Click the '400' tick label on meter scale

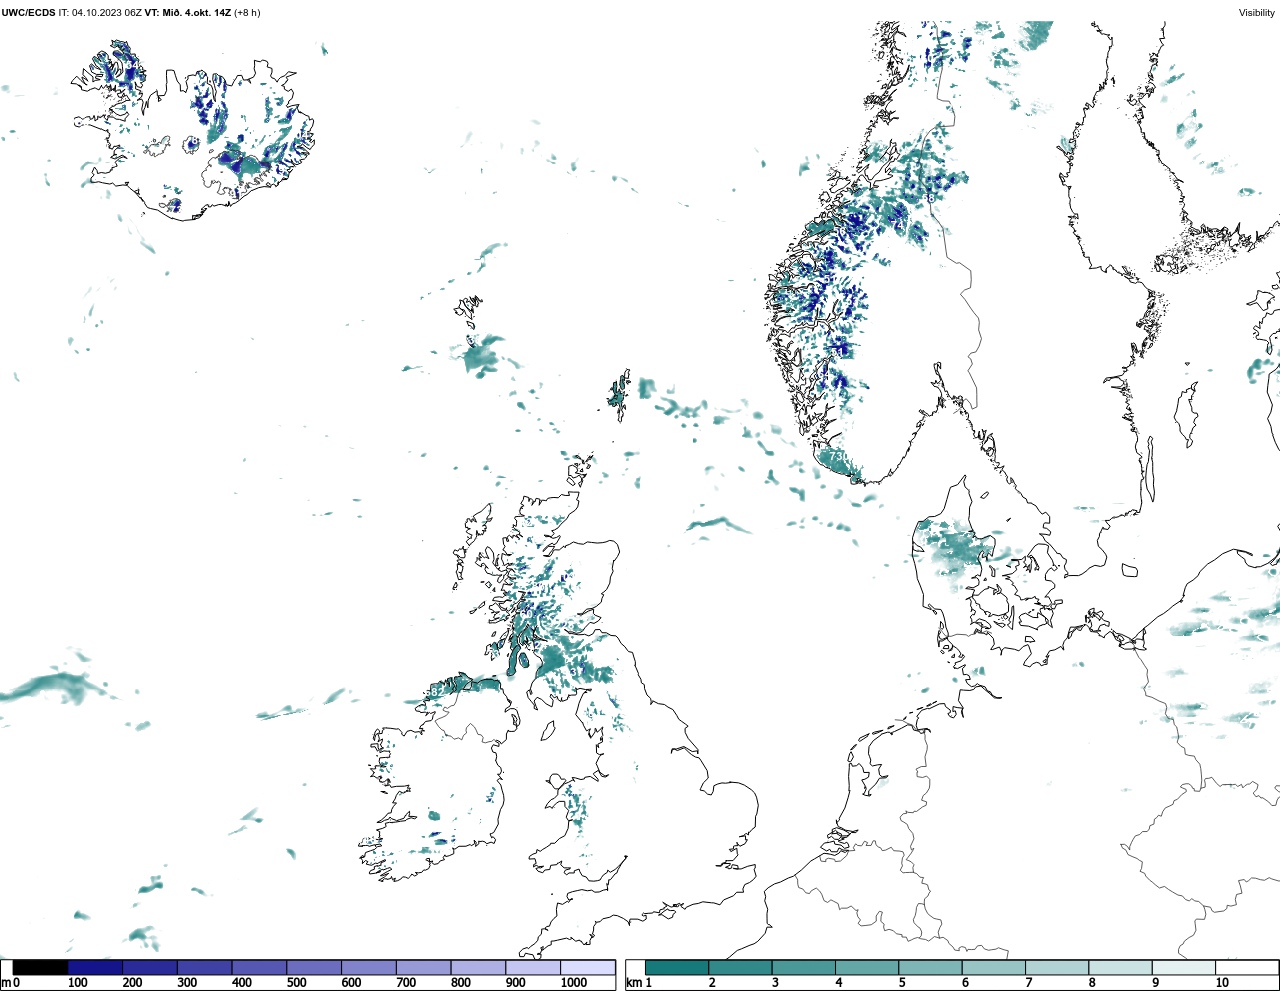(x=241, y=983)
